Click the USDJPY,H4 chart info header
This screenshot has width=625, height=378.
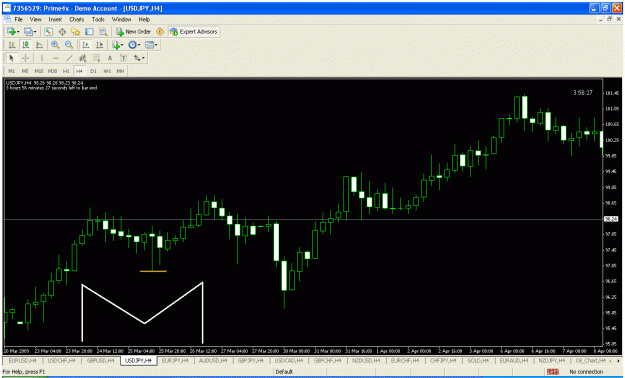[x=45, y=83]
